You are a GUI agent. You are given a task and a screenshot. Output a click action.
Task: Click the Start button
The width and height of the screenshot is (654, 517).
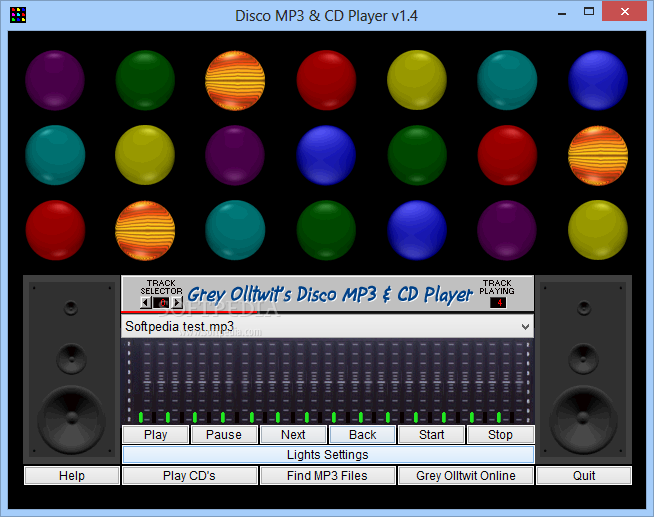point(432,434)
